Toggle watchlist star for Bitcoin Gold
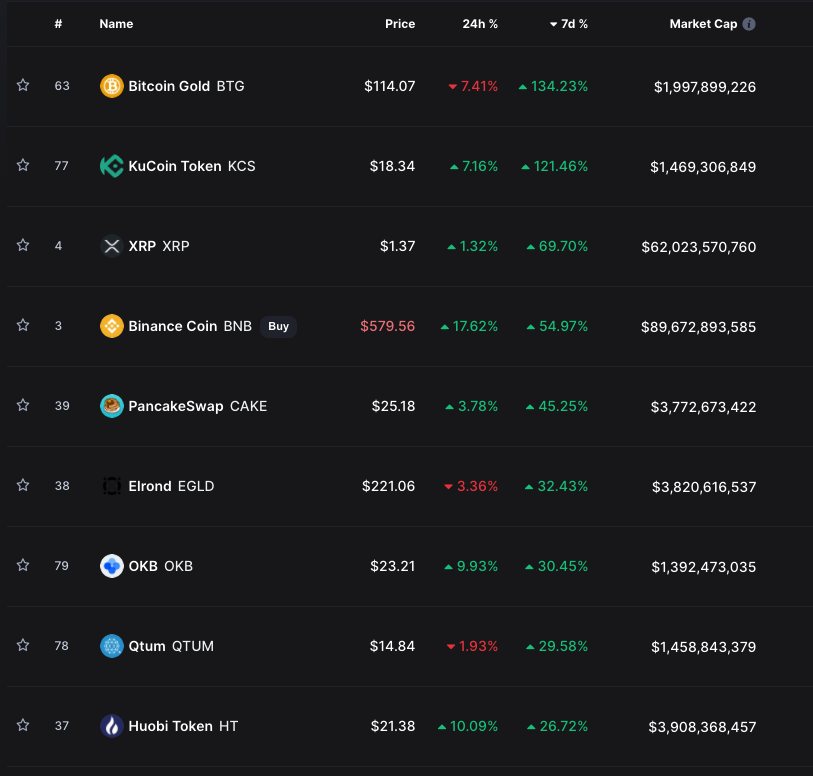 (x=23, y=85)
